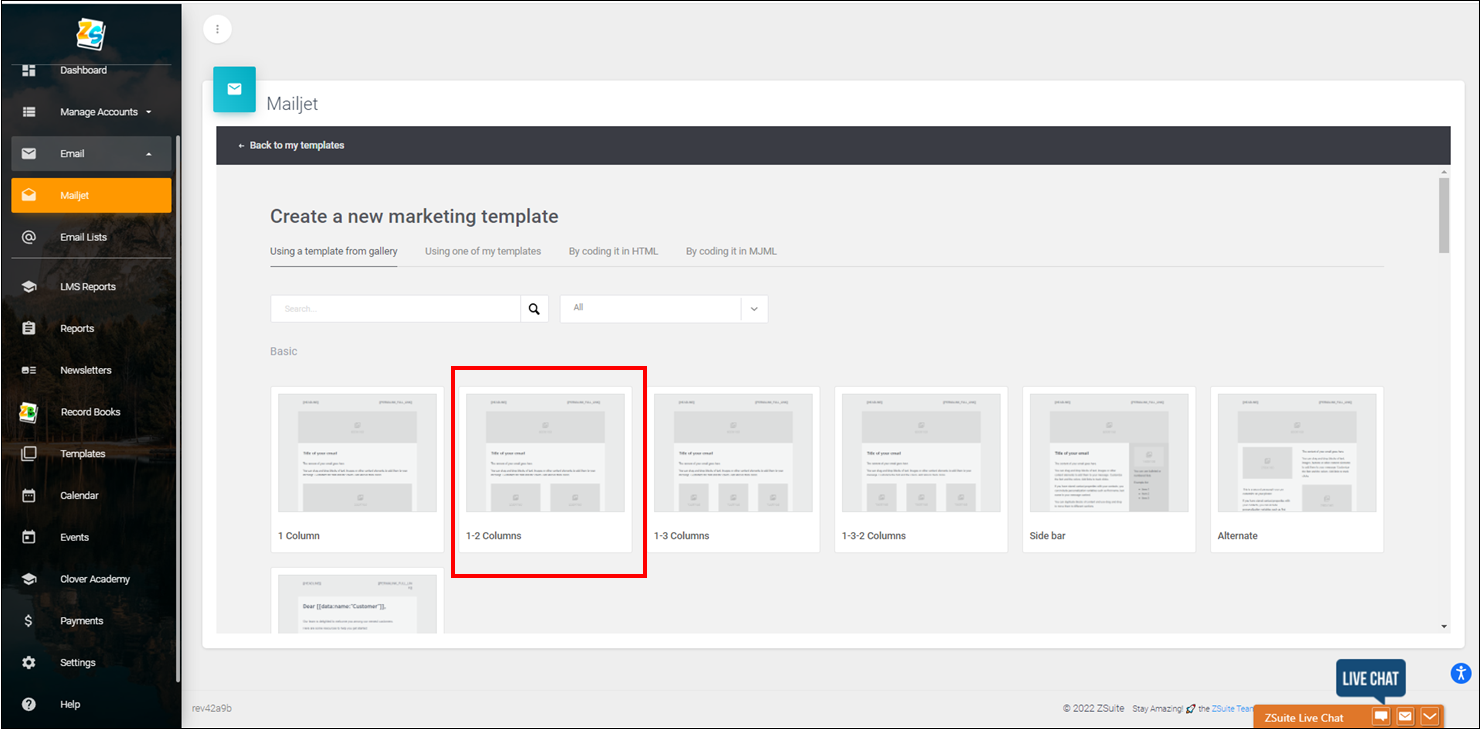The image size is (1481, 730).
Task: Click the Templates copy icon
Action: point(29,454)
